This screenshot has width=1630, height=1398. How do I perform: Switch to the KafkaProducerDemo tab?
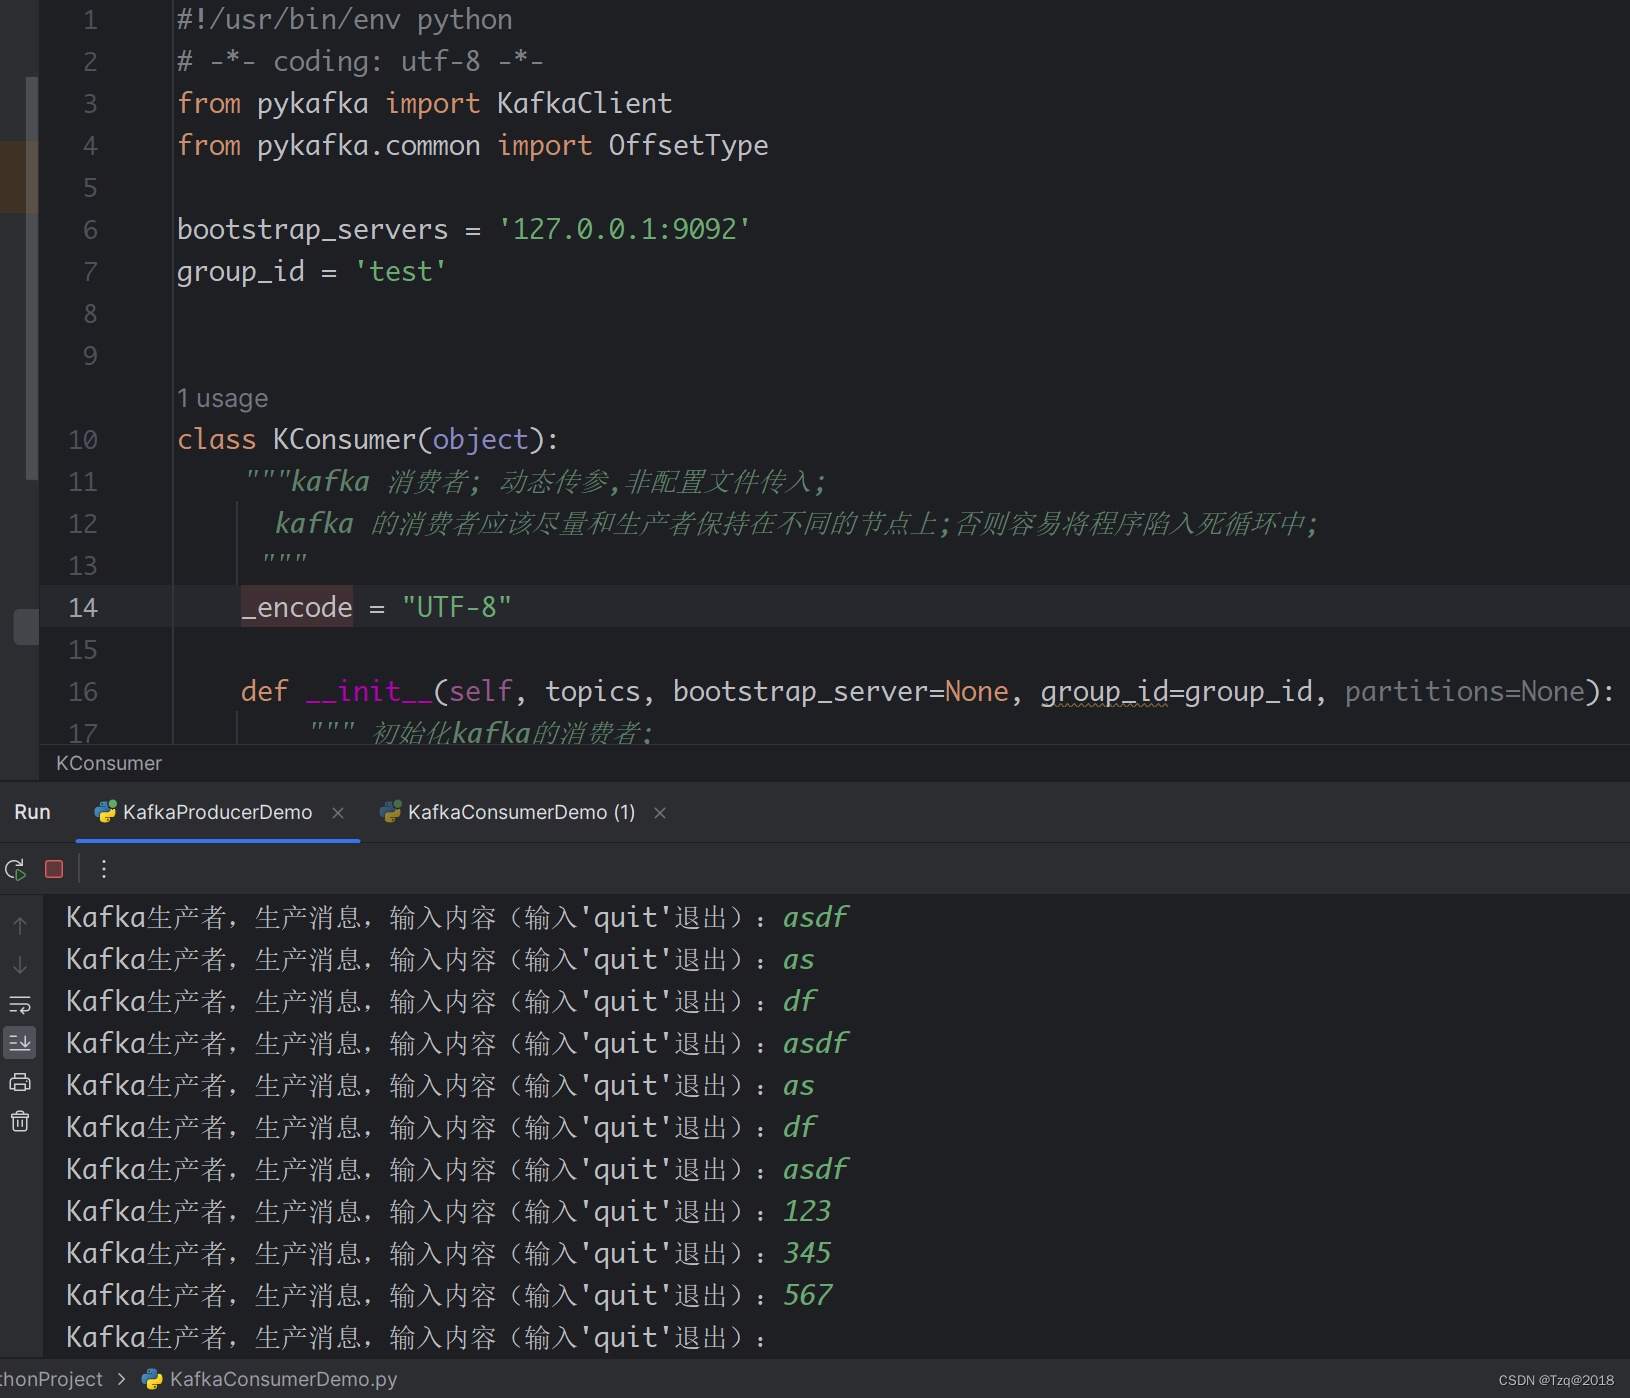[x=216, y=812]
